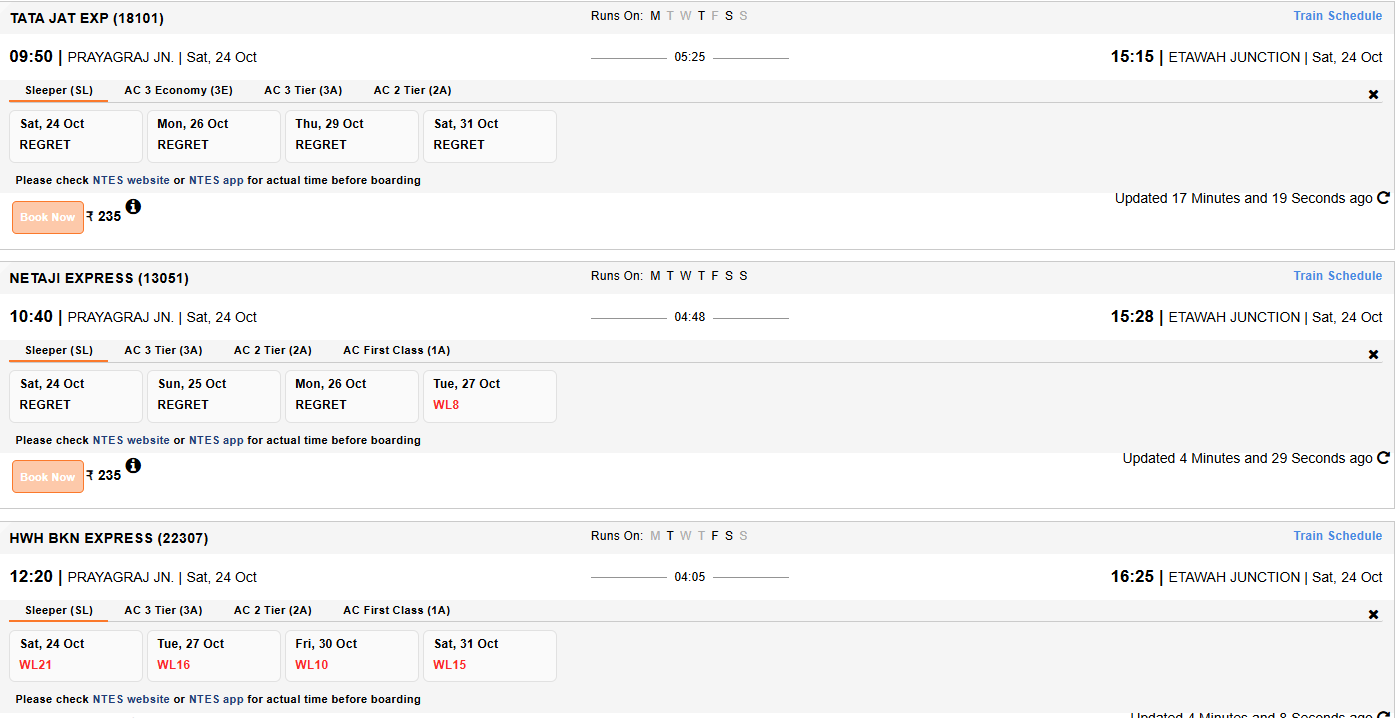Choose Sat, 24 Oct WL21 date card

[x=76, y=656]
